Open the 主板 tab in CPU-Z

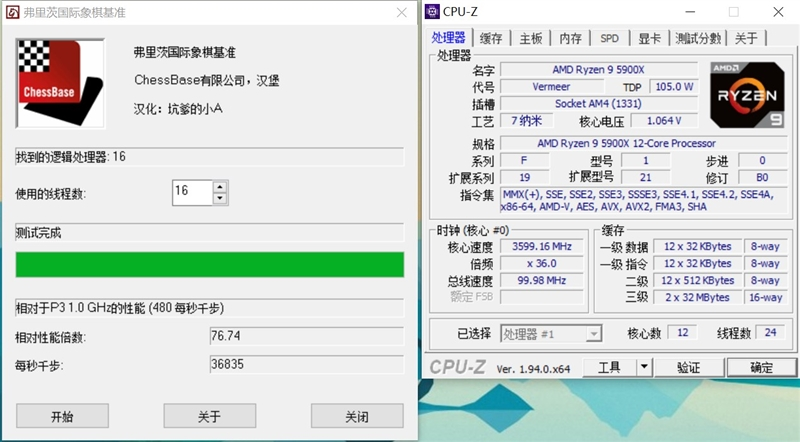click(x=531, y=38)
